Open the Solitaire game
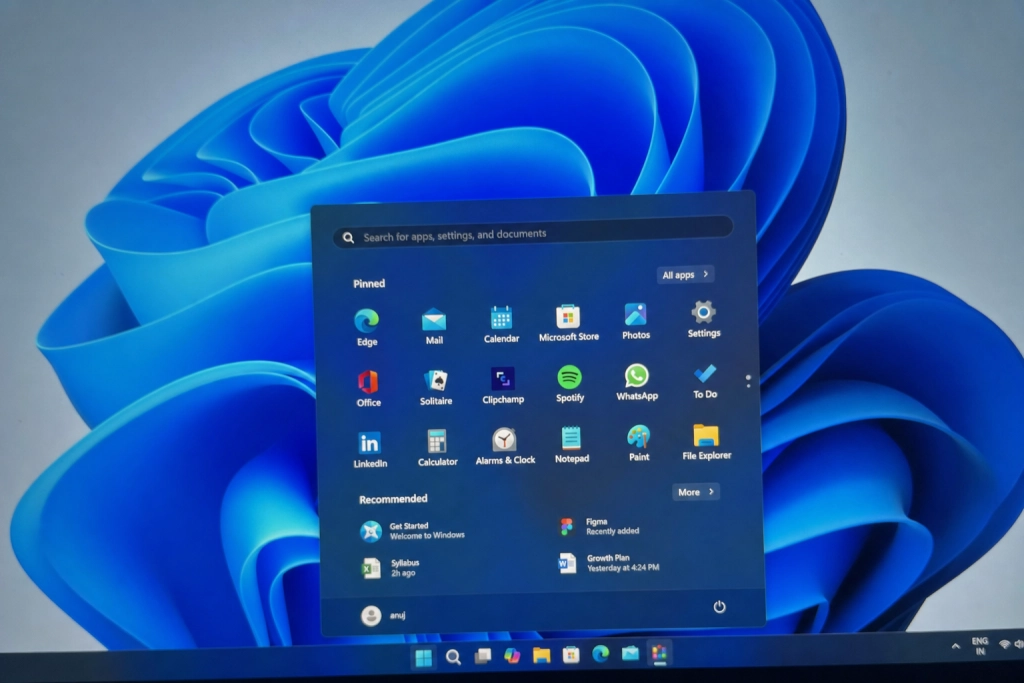 point(436,387)
